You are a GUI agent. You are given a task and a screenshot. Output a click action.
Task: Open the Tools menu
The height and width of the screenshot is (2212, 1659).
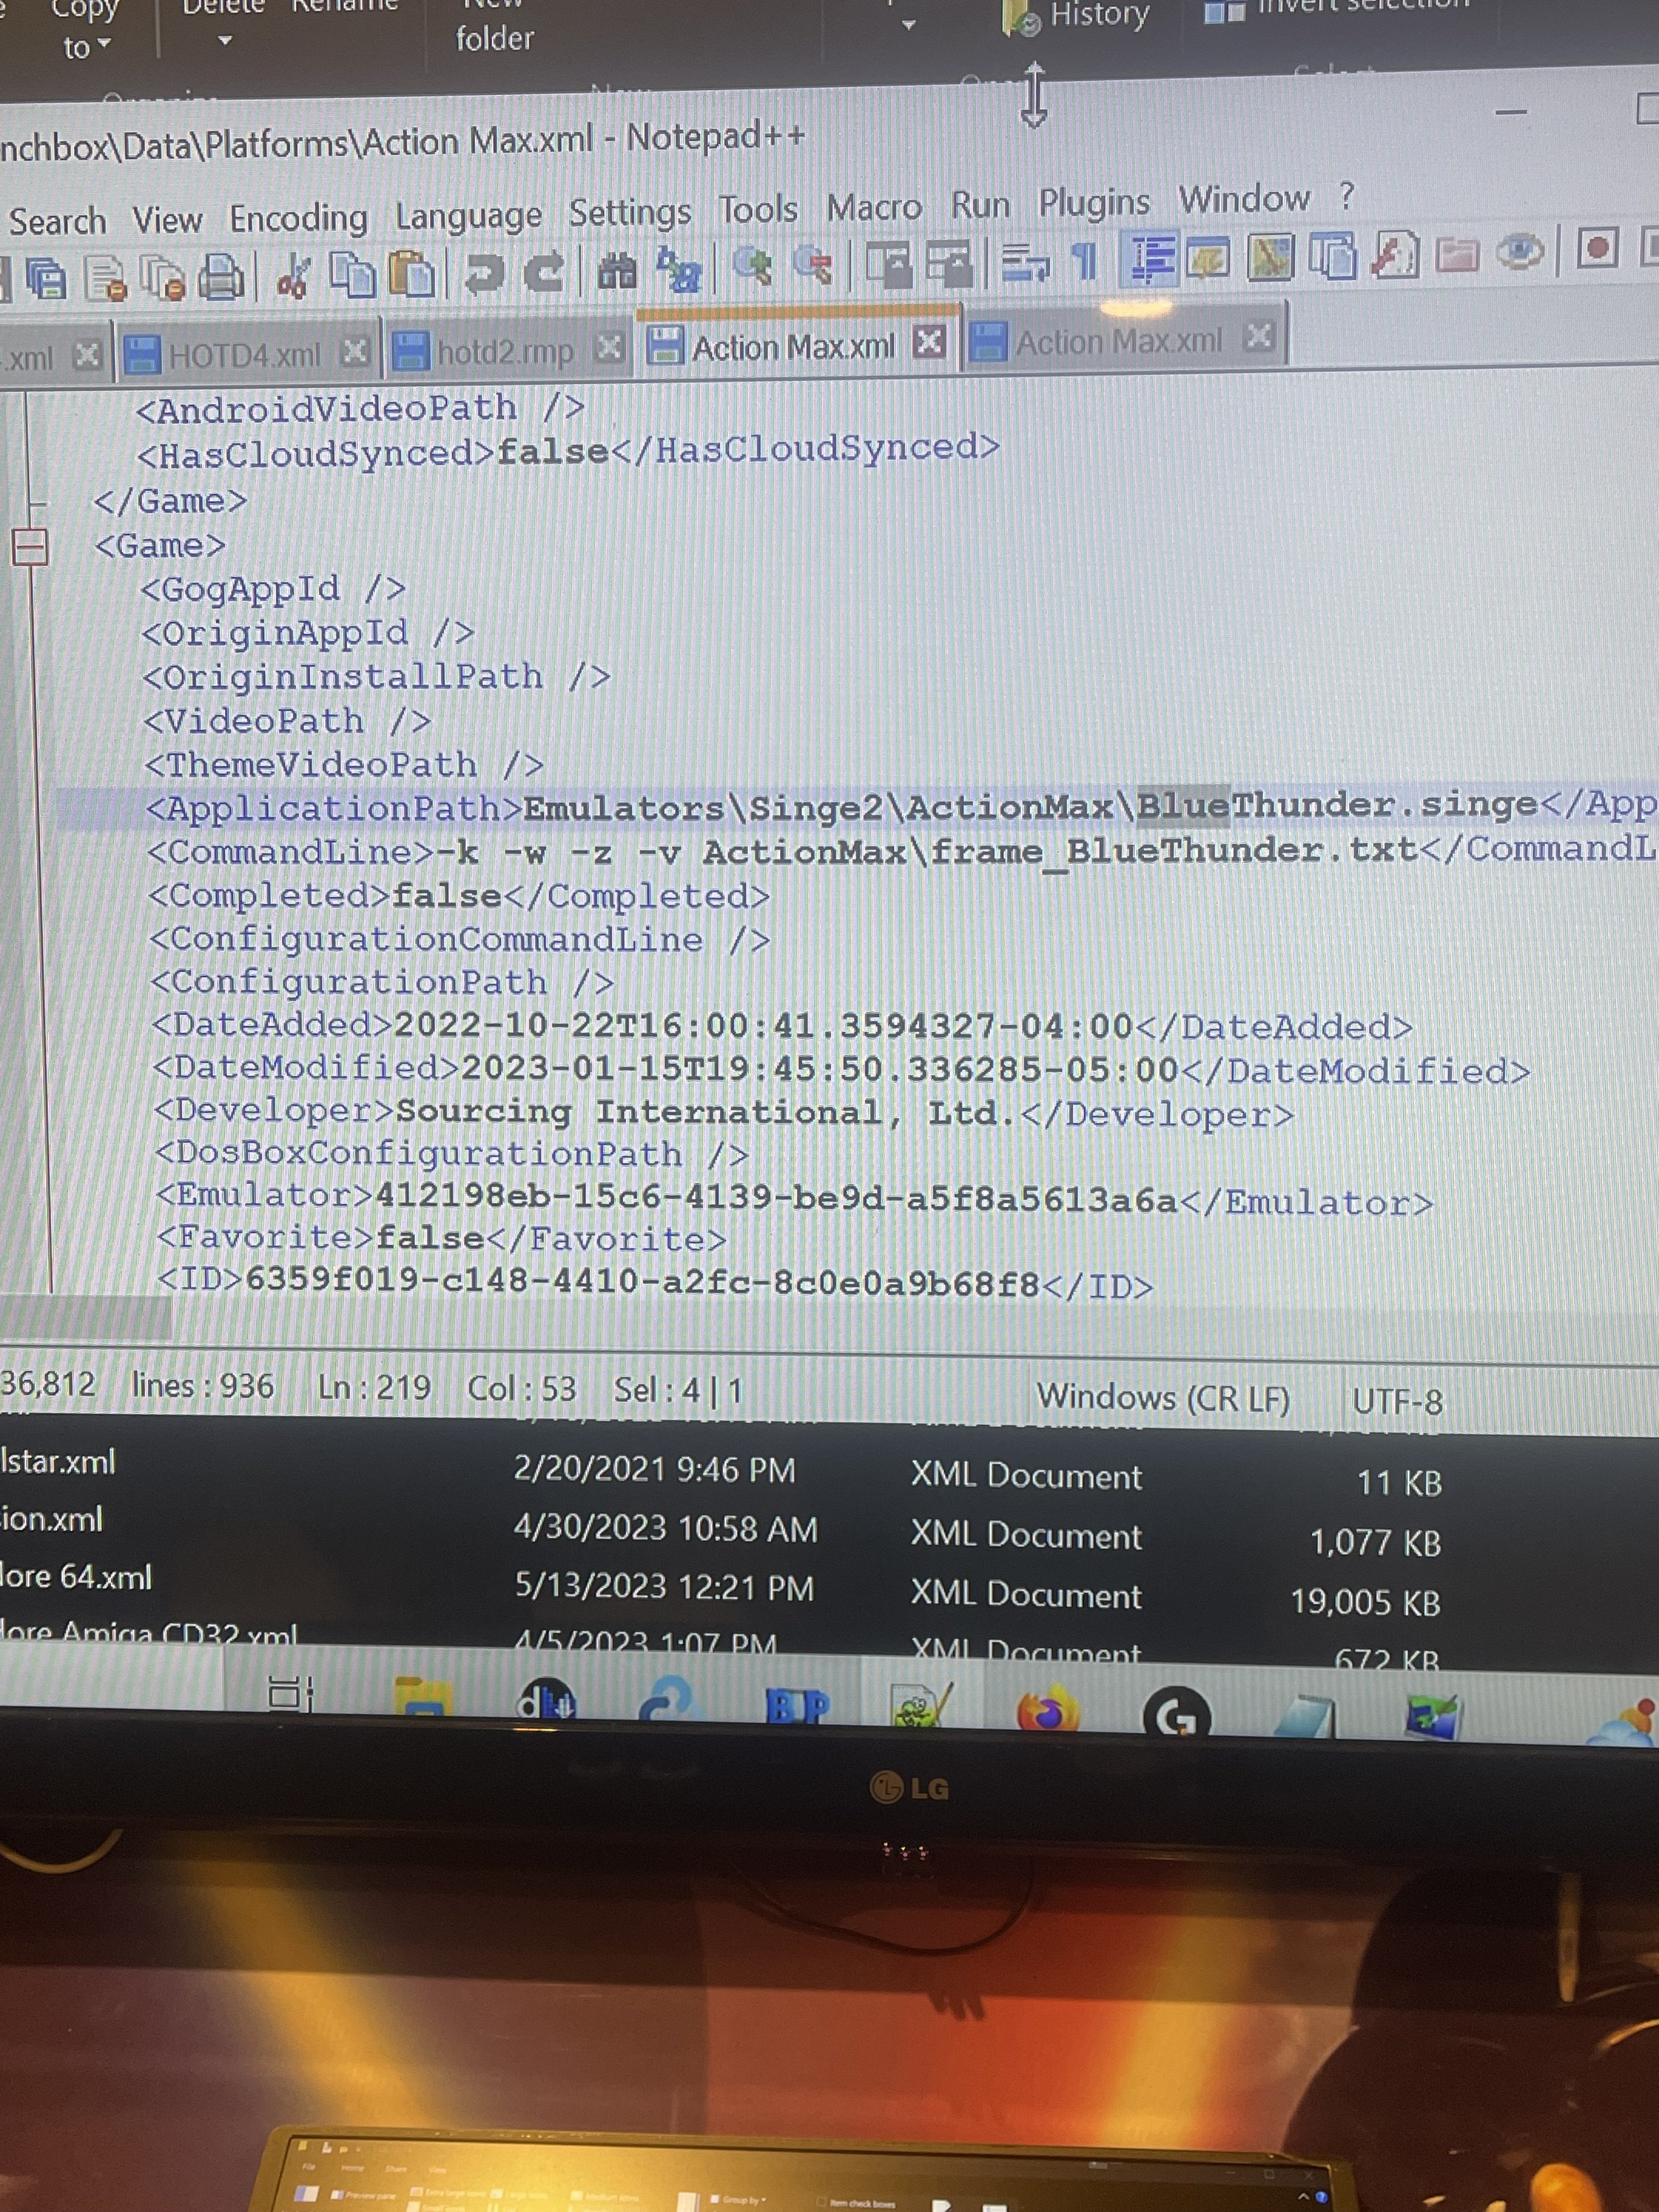click(x=758, y=209)
